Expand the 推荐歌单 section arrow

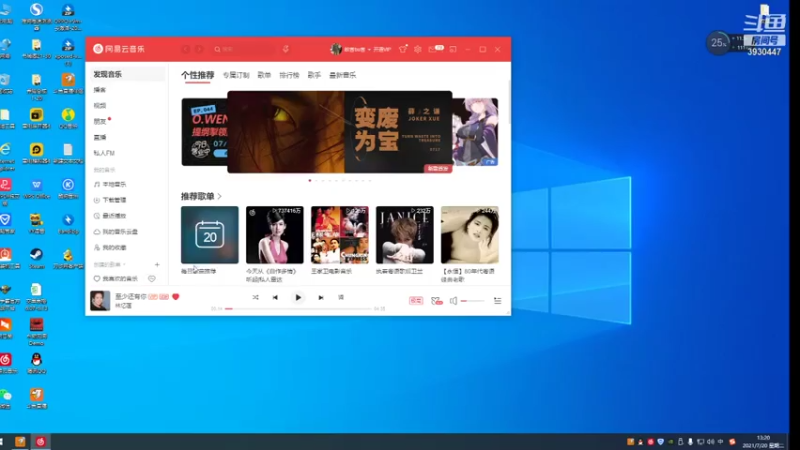(220, 196)
